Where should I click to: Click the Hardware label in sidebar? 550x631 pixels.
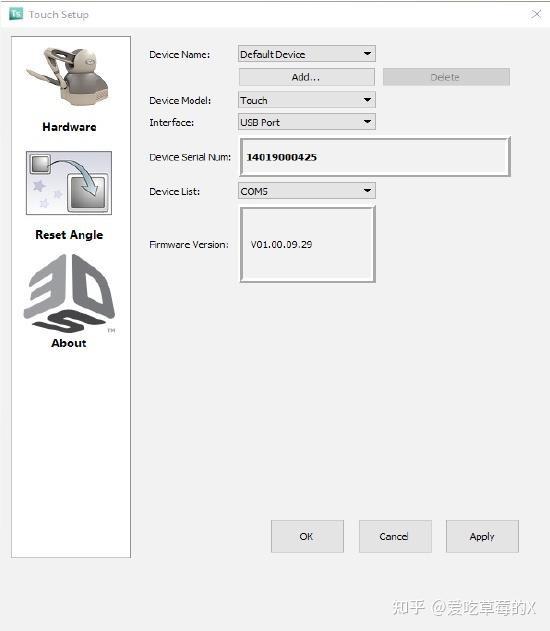69,127
